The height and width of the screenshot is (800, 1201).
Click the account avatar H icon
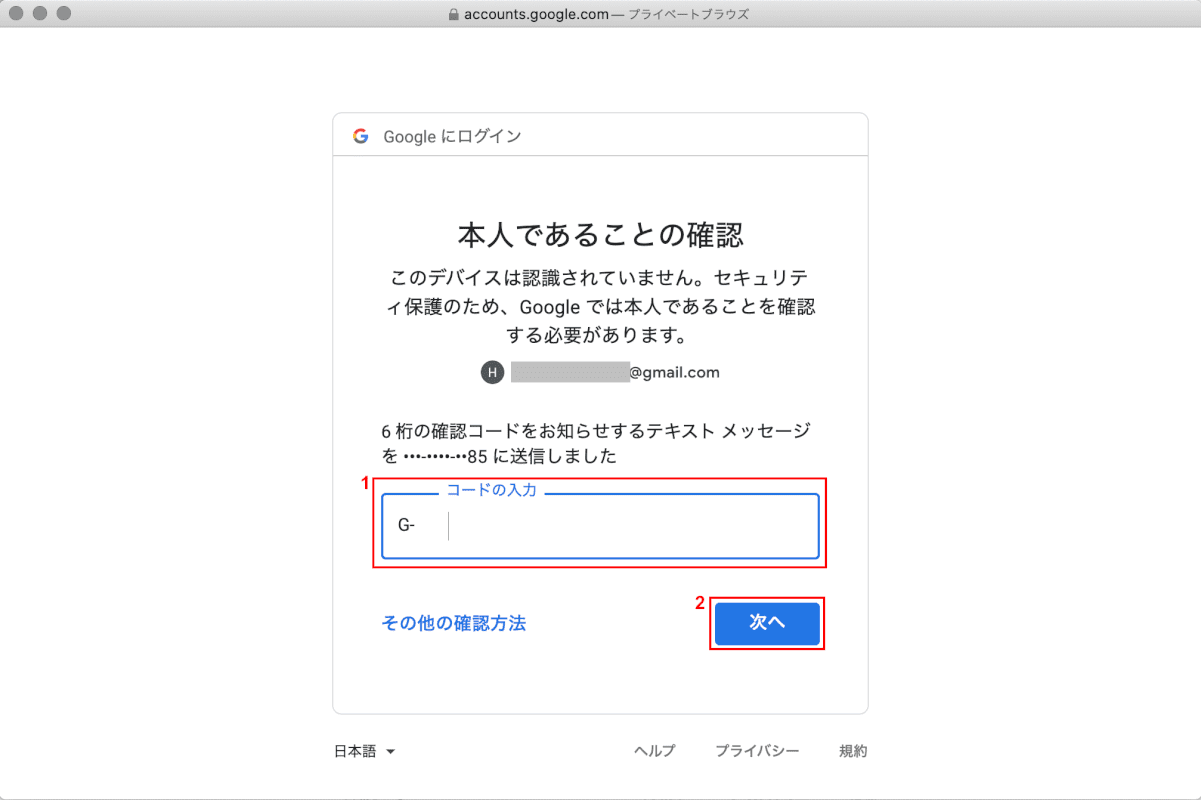point(492,372)
